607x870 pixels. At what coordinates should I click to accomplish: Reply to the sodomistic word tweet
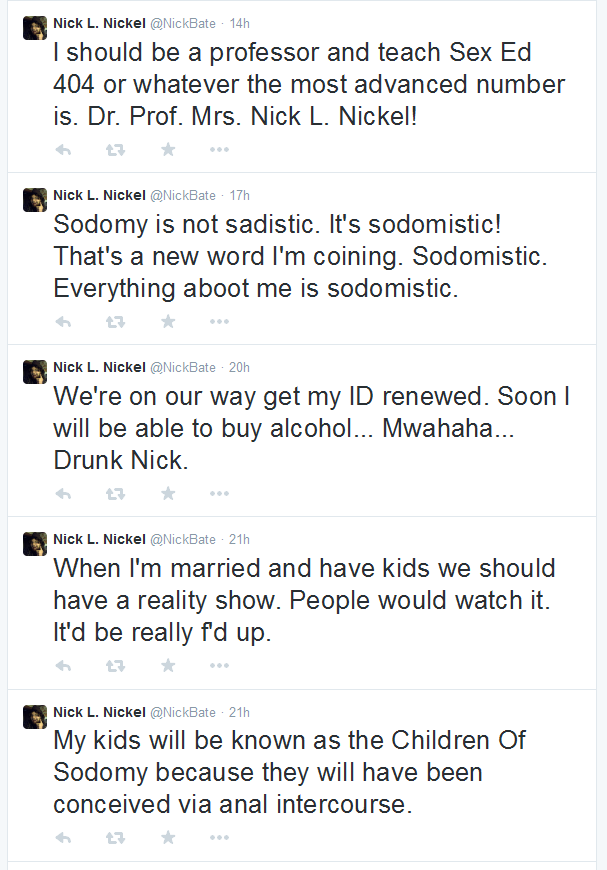(x=63, y=322)
